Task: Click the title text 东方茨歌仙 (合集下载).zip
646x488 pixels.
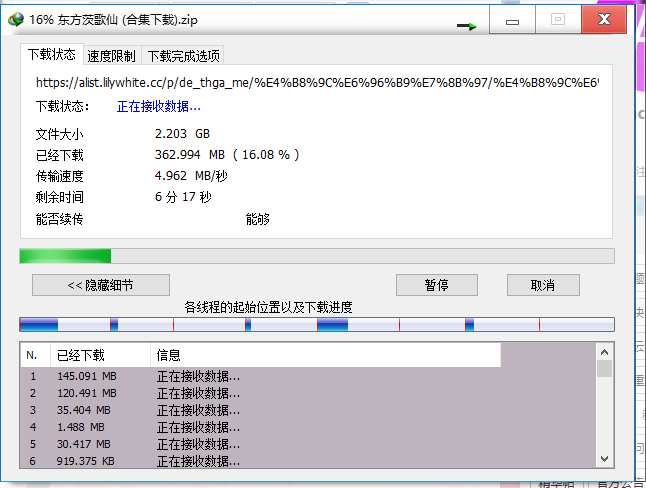Action: (128, 20)
